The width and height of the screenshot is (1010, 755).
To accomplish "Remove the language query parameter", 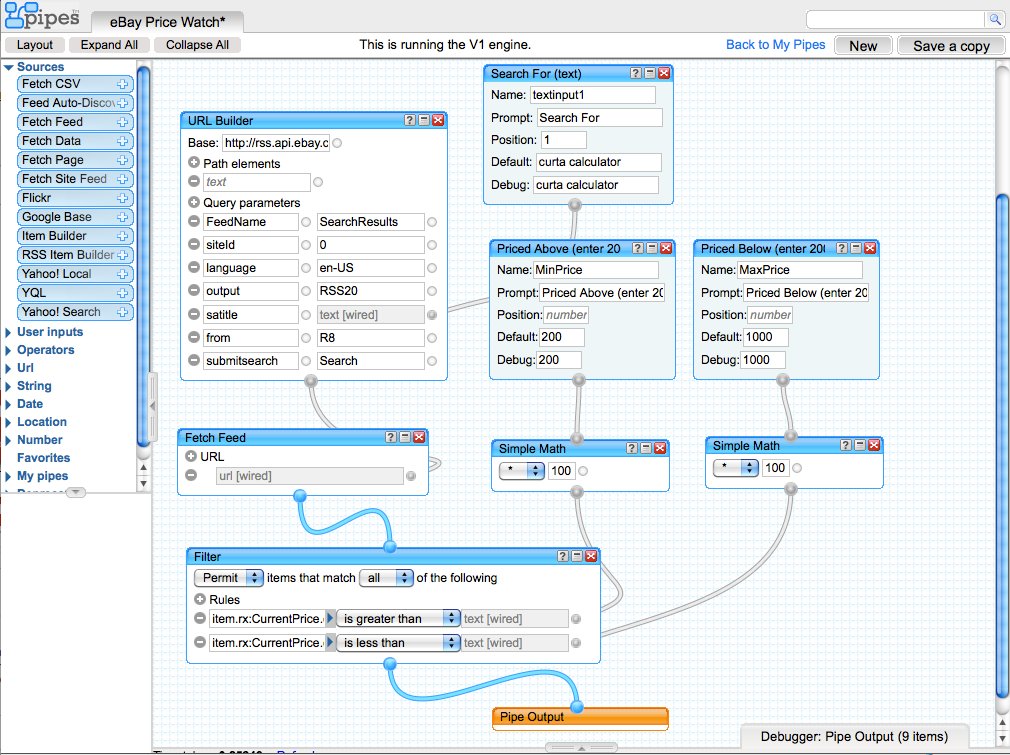I will (193, 267).
